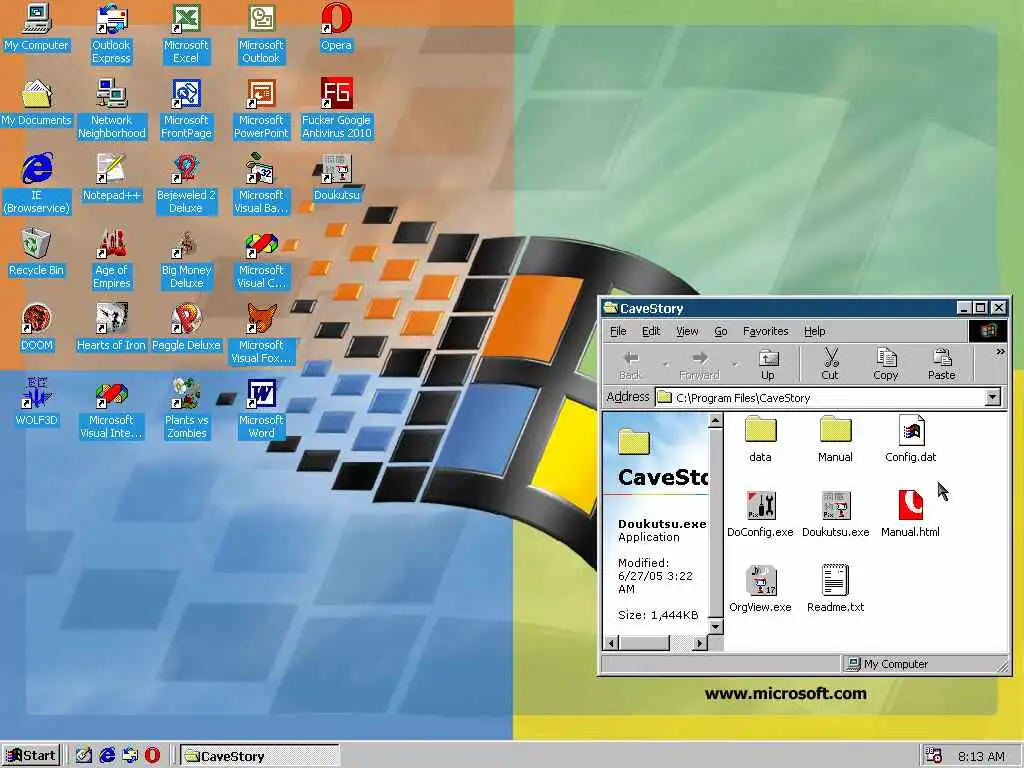
Task: Click the Cut toolbar button
Action: tap(830, 364)
